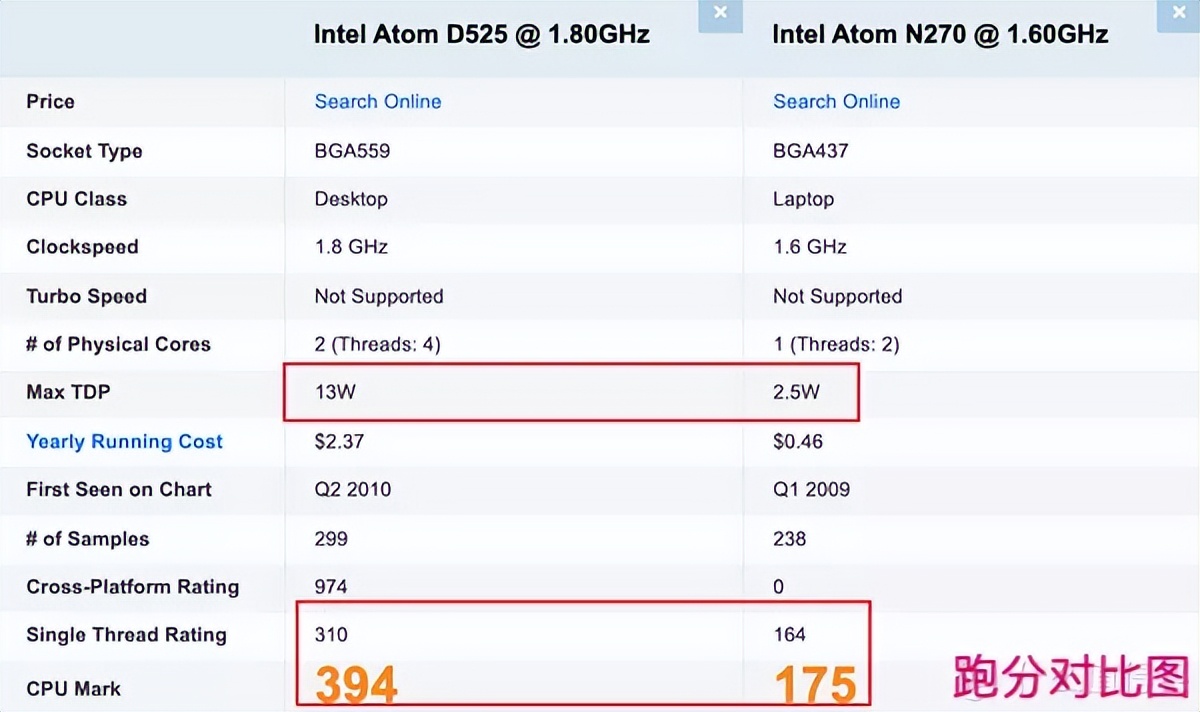Remove the Intel Atom N270 column

pos(1180,13)
